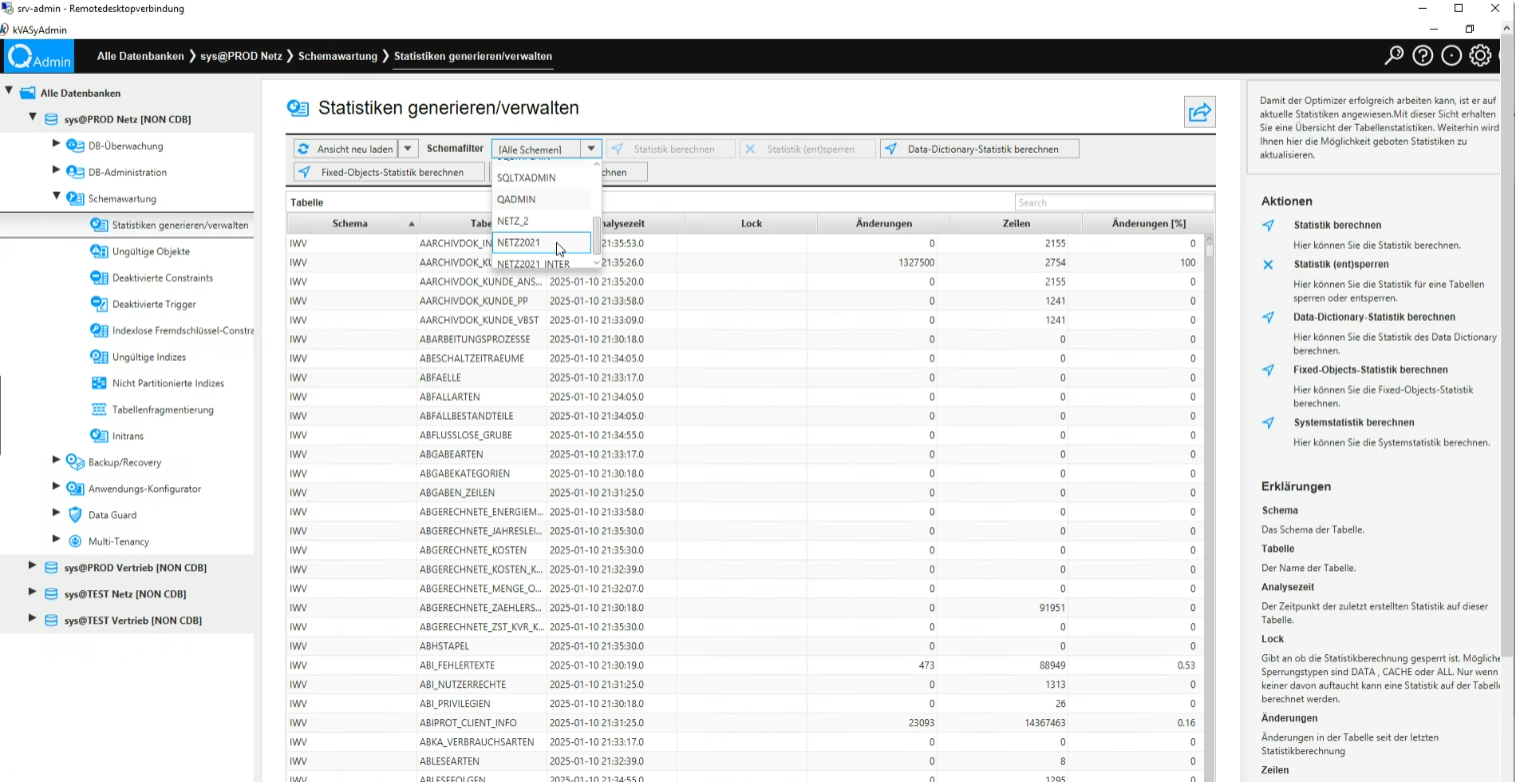The image size is (1515, 782).
Task: Open settings via the gear icon
Action: 1480,56
